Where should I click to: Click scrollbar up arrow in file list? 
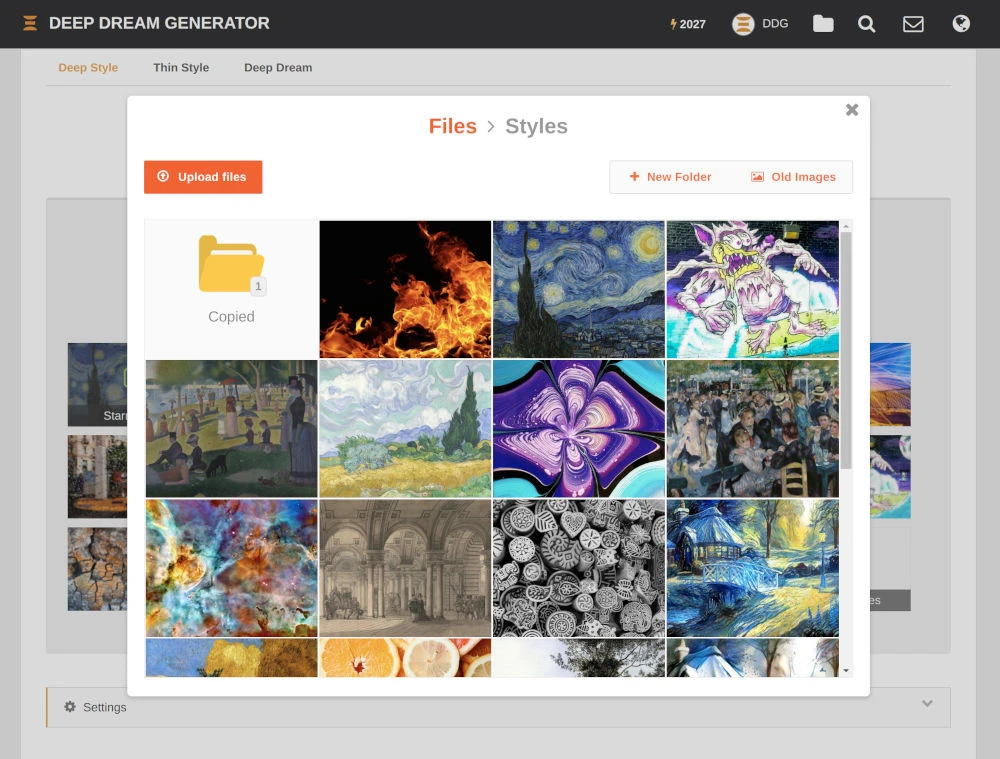tap(846, 226)
